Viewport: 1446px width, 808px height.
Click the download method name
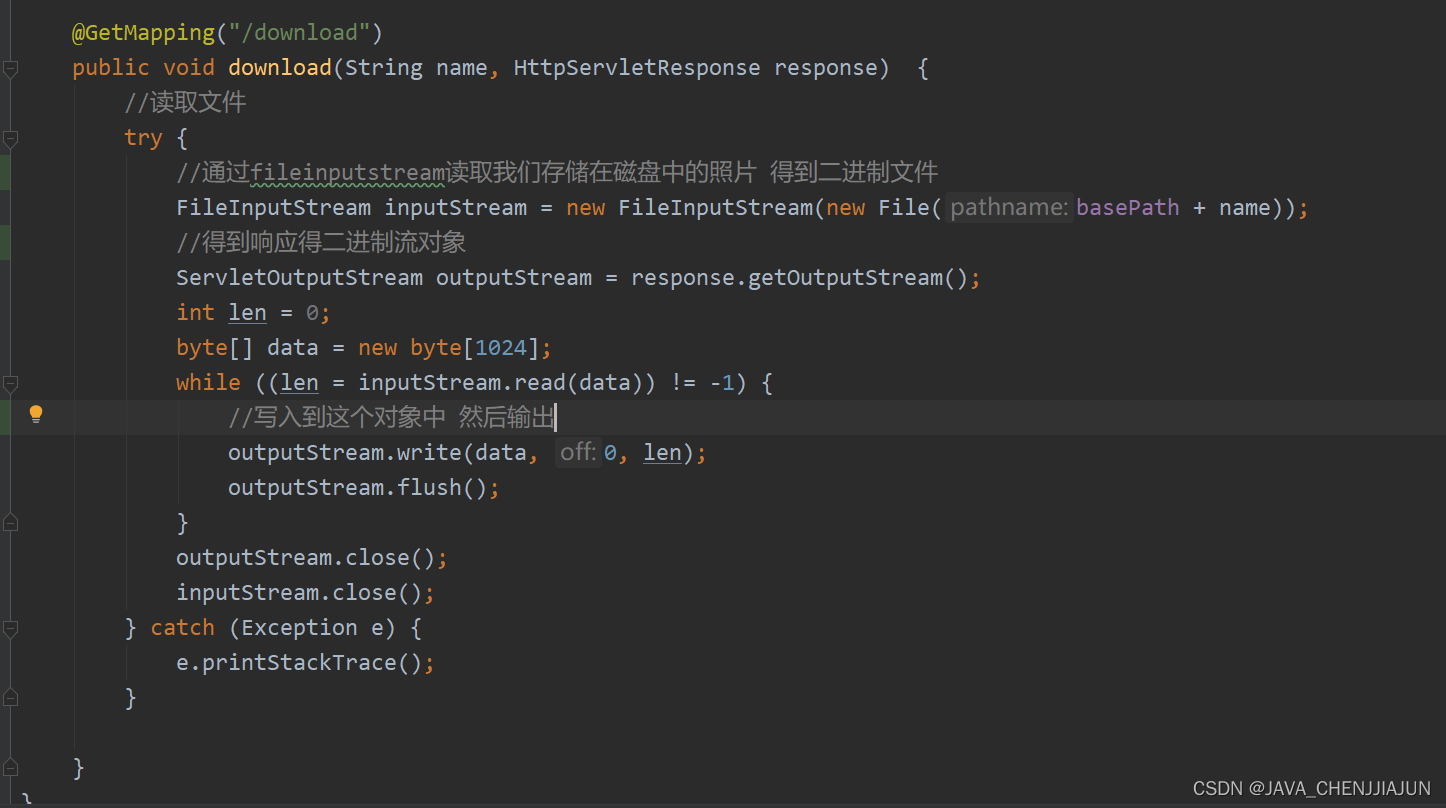280,68
